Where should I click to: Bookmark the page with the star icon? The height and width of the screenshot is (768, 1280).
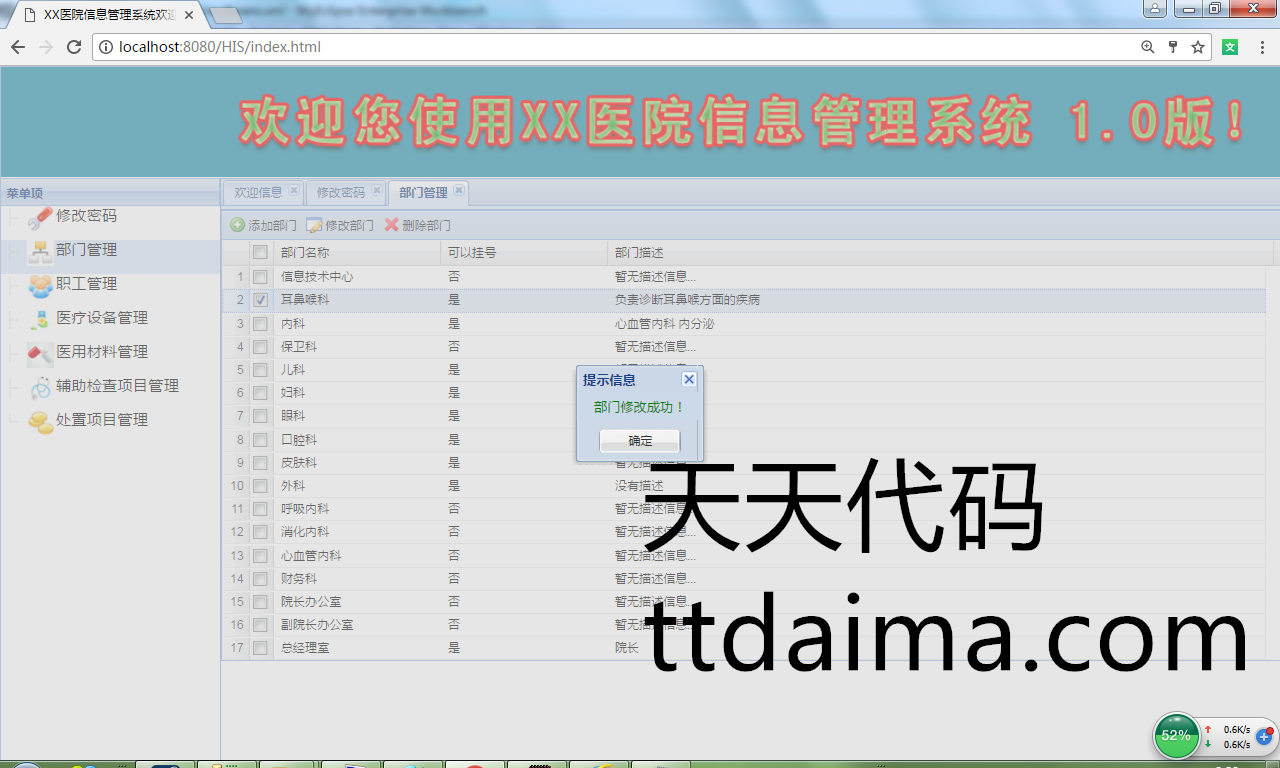(1197, 47)
